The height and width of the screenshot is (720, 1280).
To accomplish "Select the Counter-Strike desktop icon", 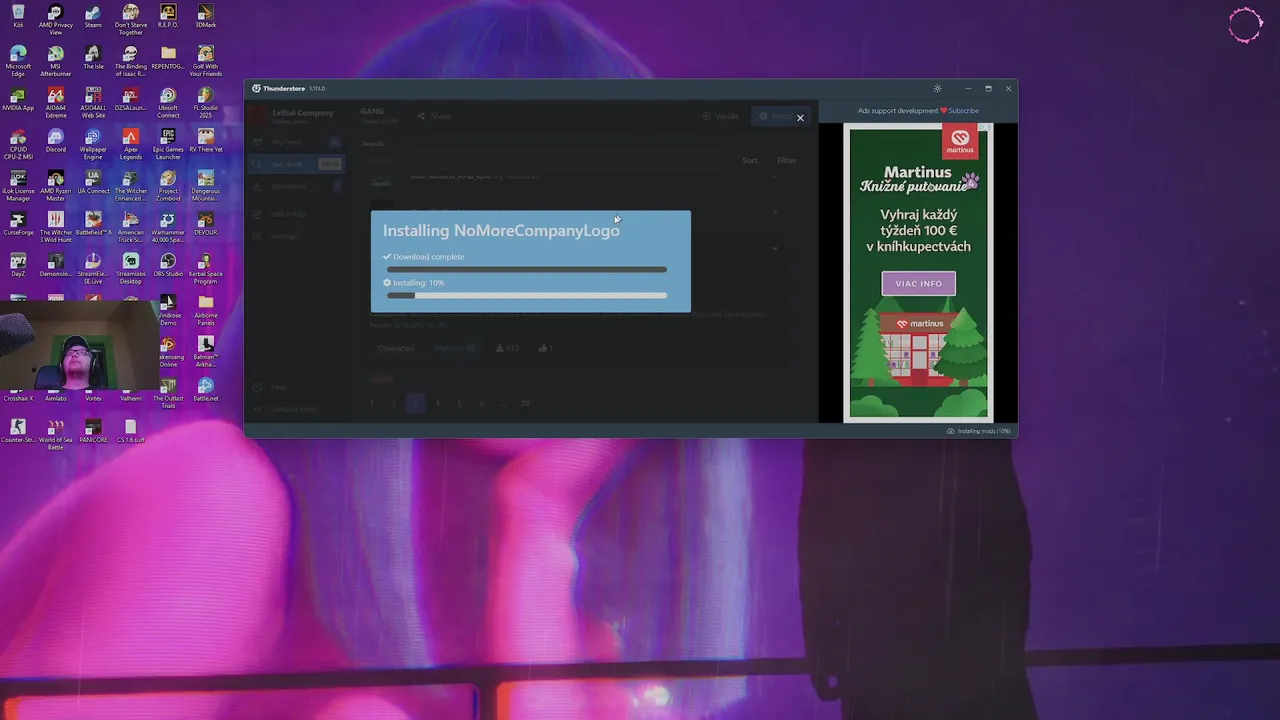I will pyautogui.click(x=18, y=431).
